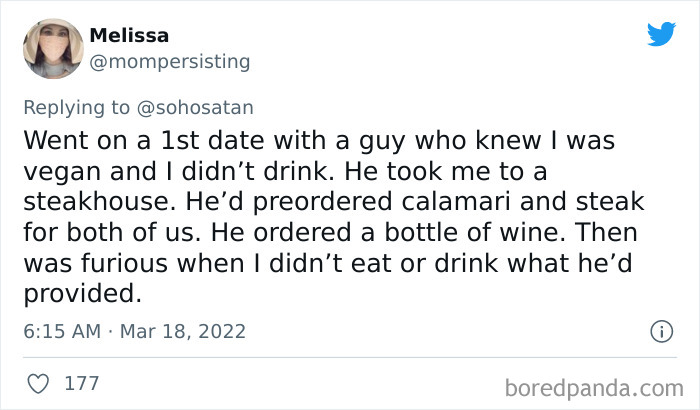The width and height of the screenshot is (700, 410).
Task: Open the @mompersisting handle
Action: (x=170, y=62)
